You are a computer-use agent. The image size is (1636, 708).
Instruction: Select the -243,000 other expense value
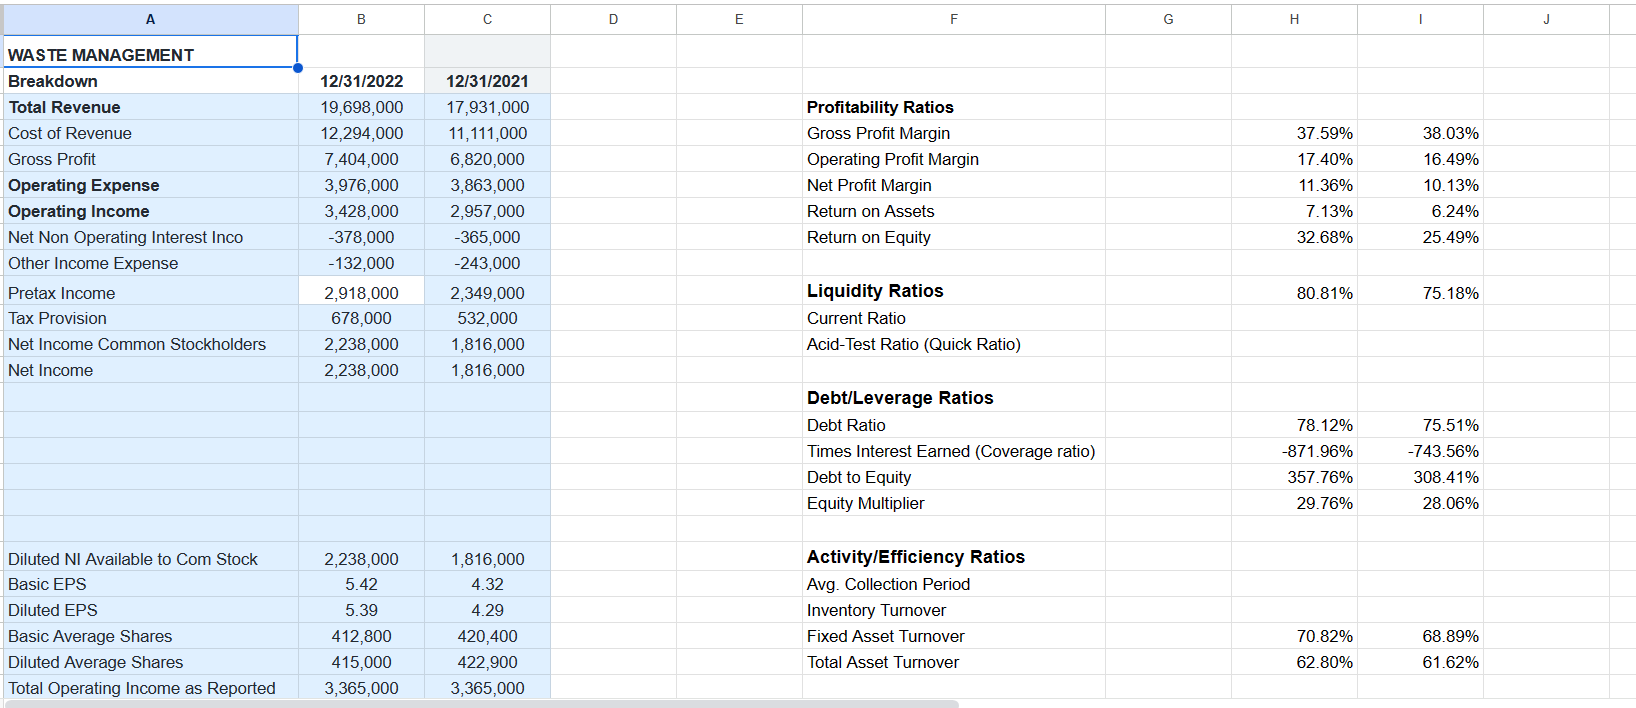(487, 263)
